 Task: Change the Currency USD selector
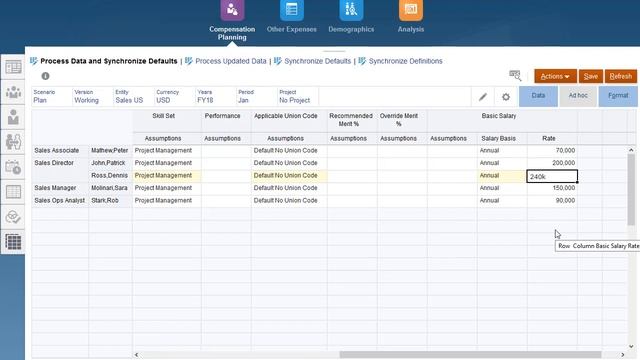click(174, 97)
